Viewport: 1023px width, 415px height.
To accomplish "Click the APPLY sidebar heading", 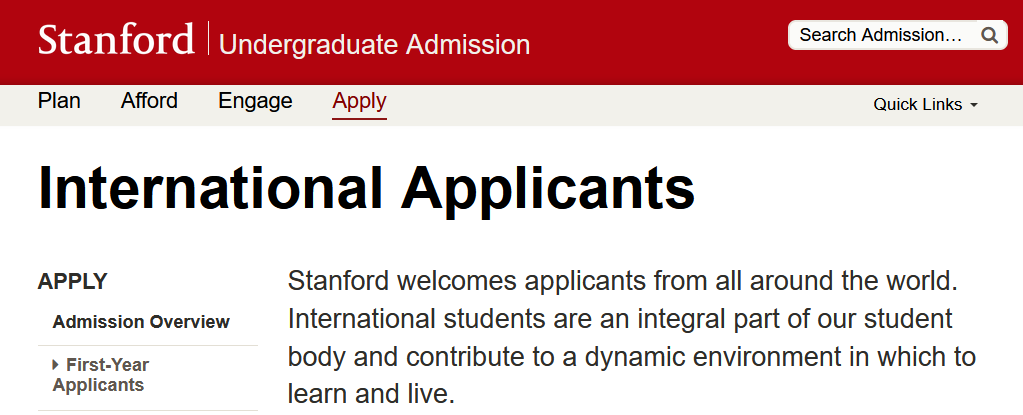I will click(x=72, y=282).
